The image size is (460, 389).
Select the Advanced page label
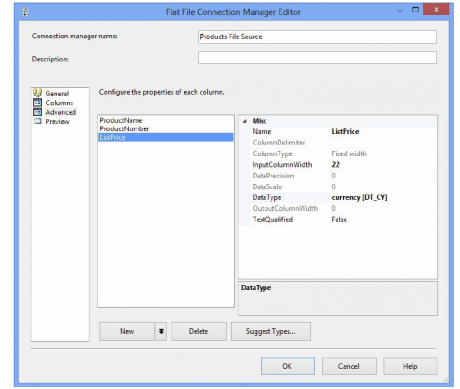pos(60,112)
